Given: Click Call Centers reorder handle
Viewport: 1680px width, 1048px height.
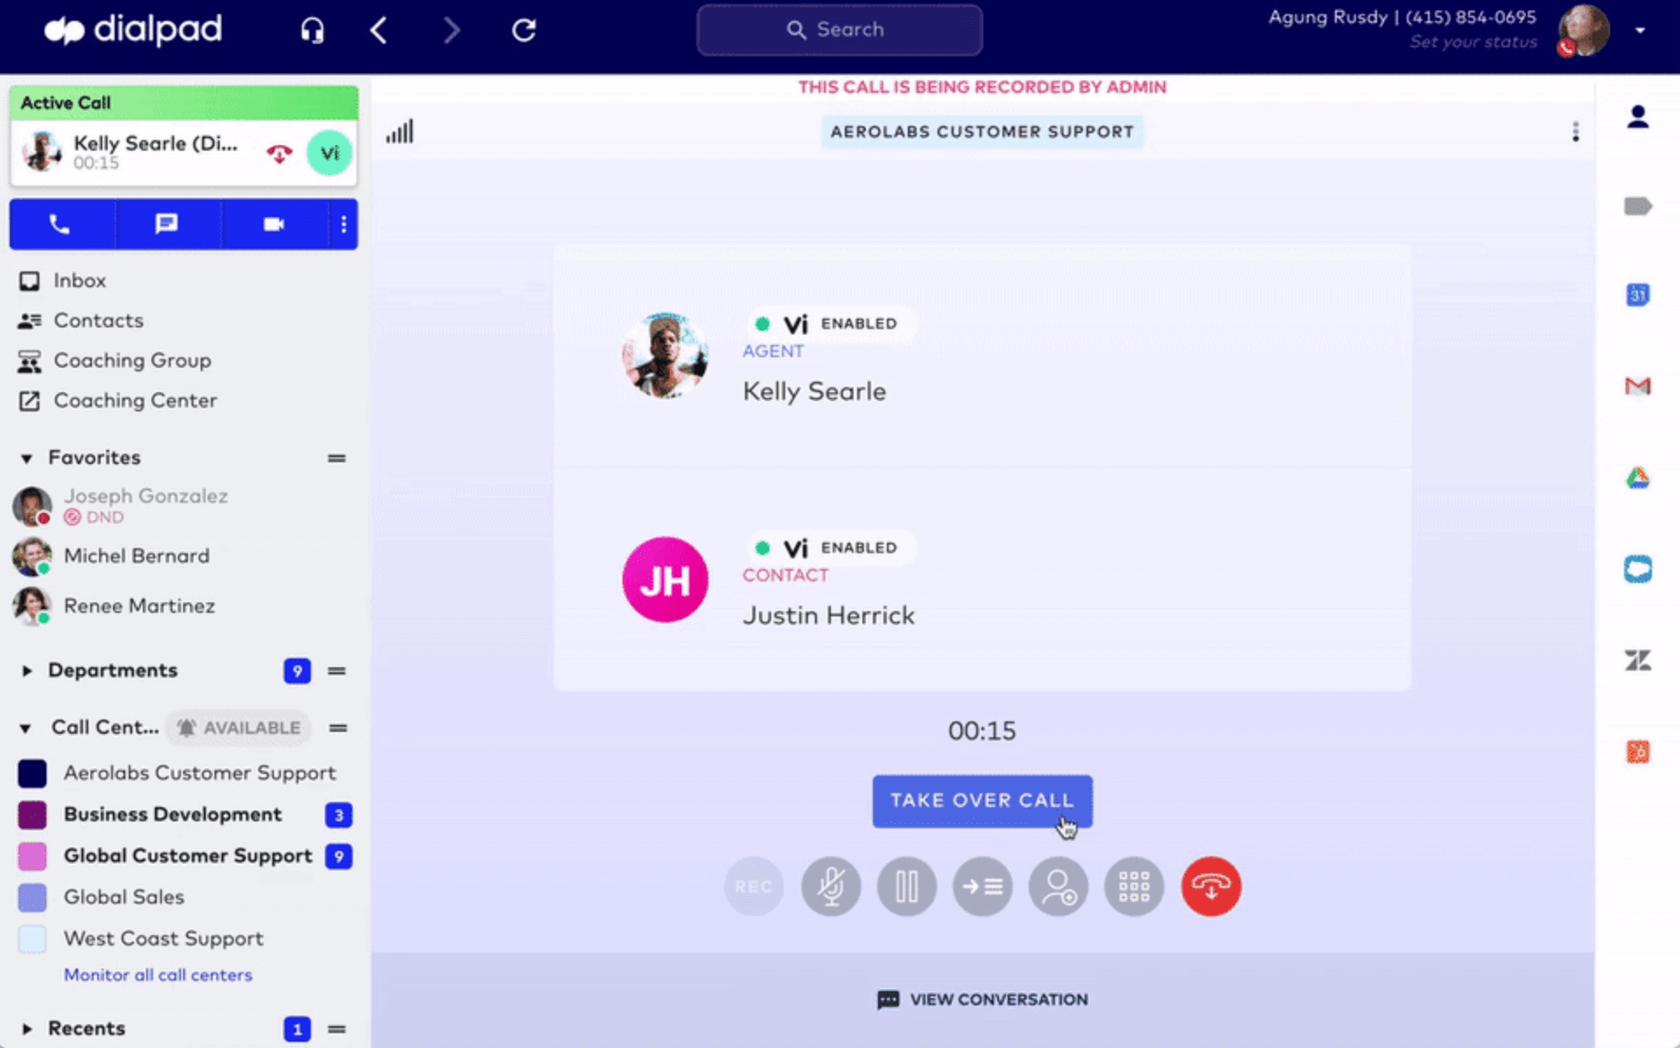Looking at the screenshot, I should coord(338,728).
